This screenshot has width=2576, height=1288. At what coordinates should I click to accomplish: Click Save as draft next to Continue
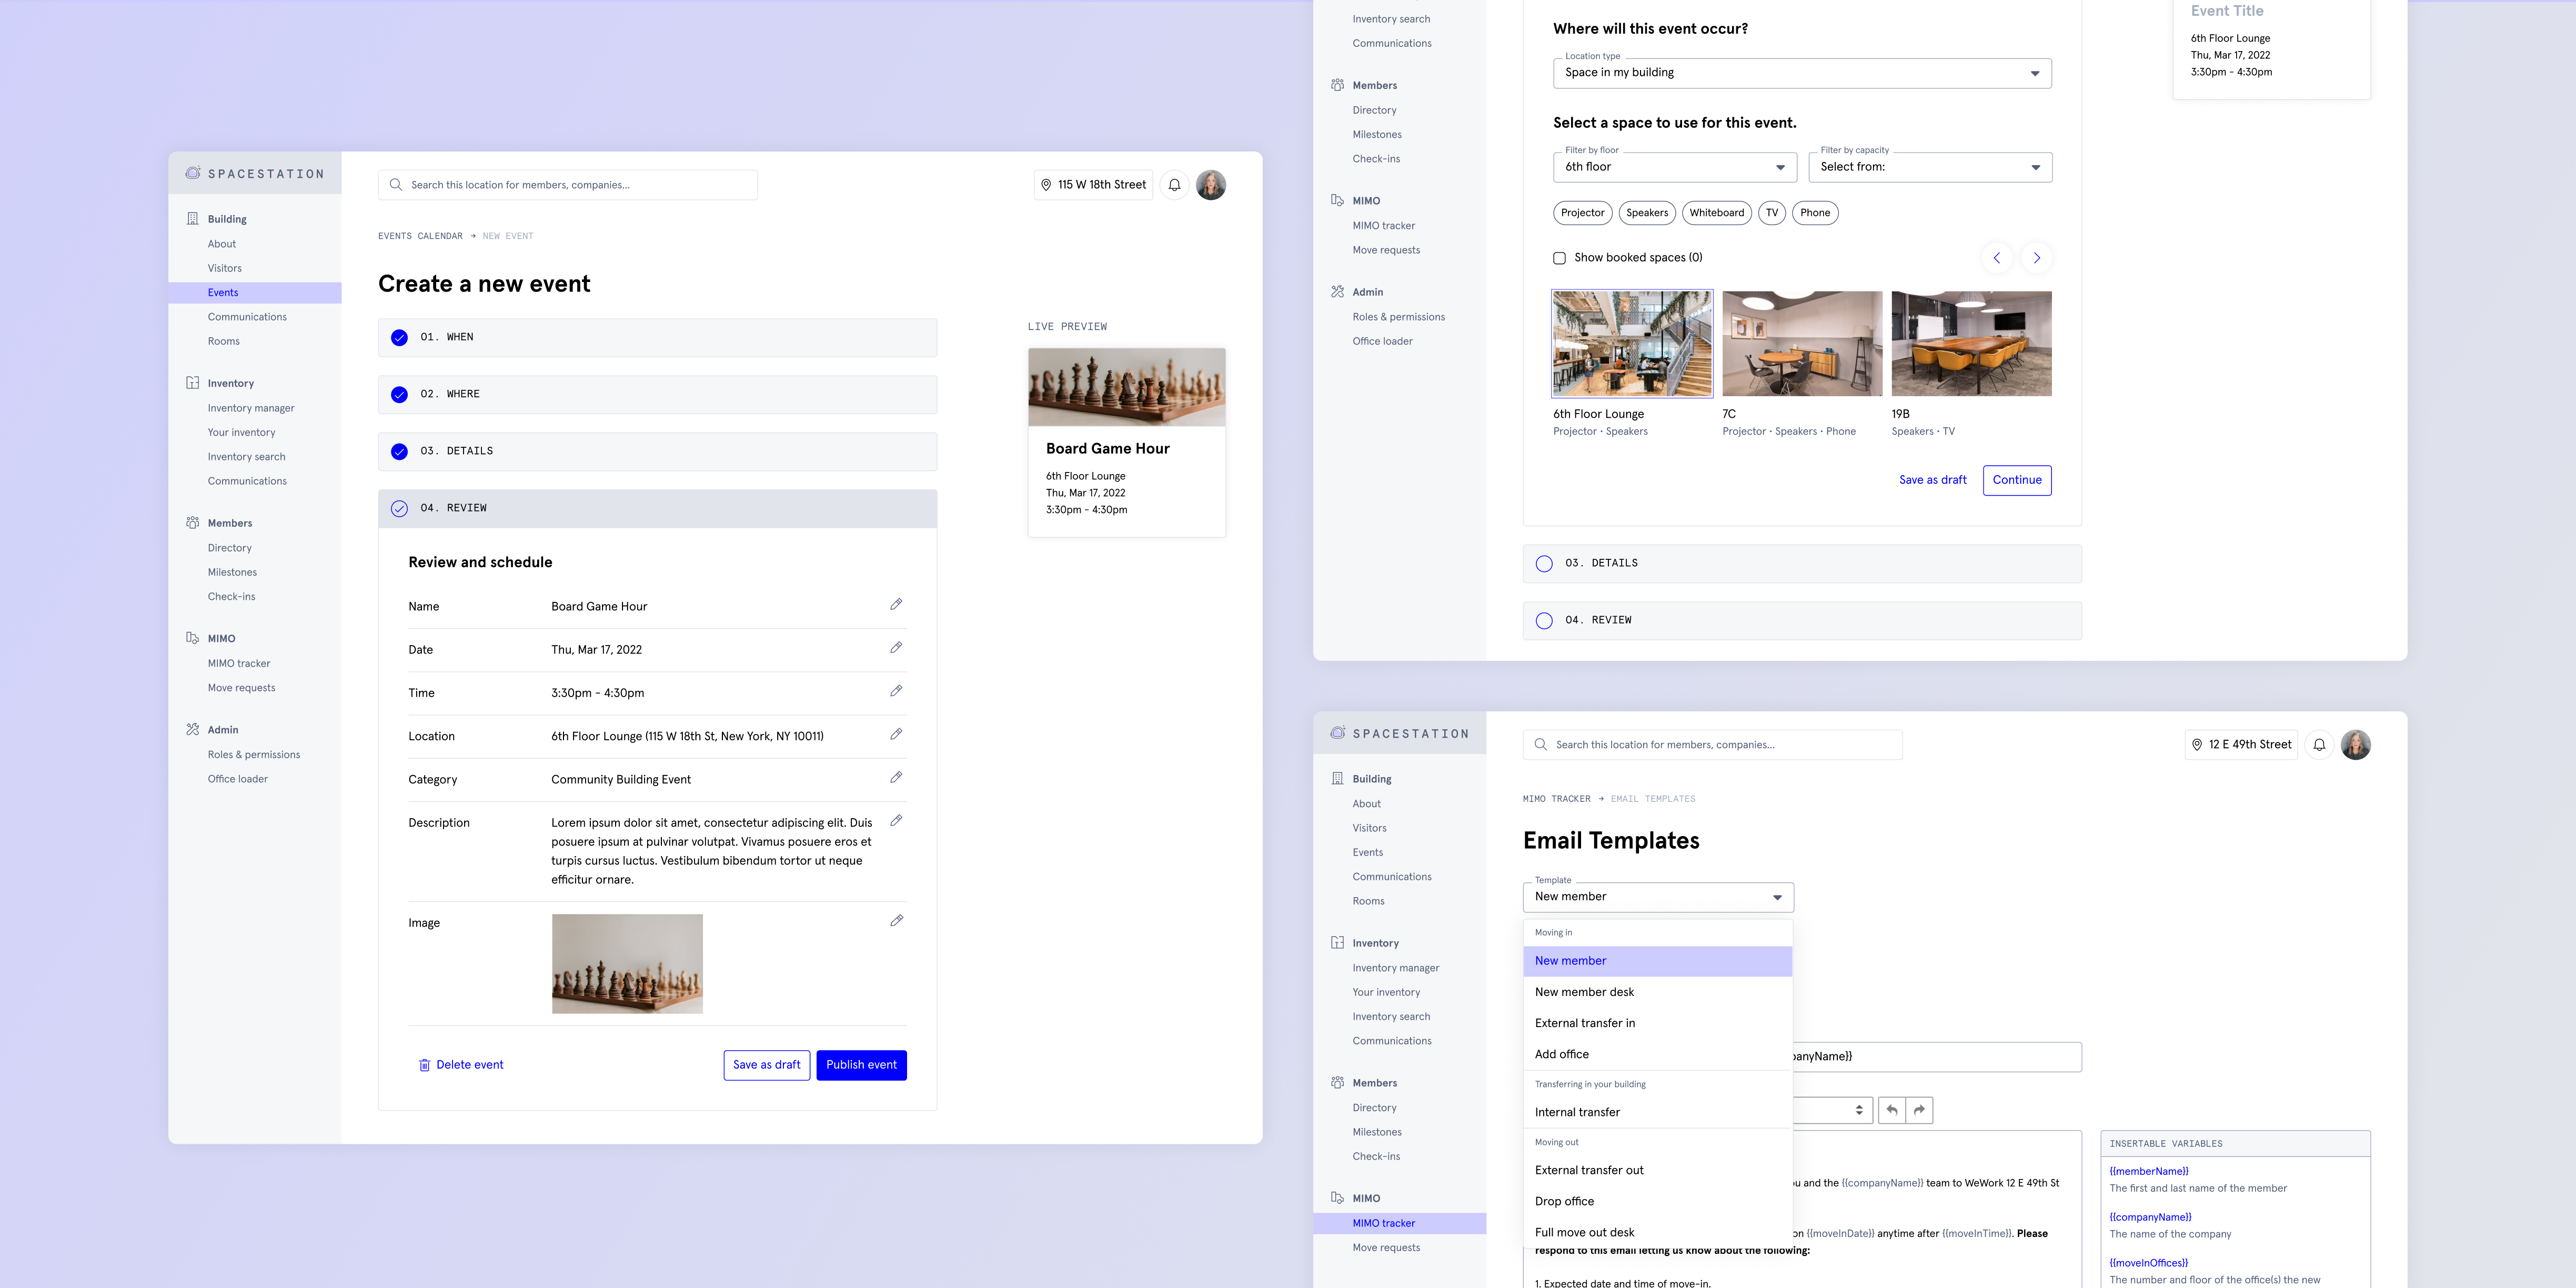tap(1932, 480)
